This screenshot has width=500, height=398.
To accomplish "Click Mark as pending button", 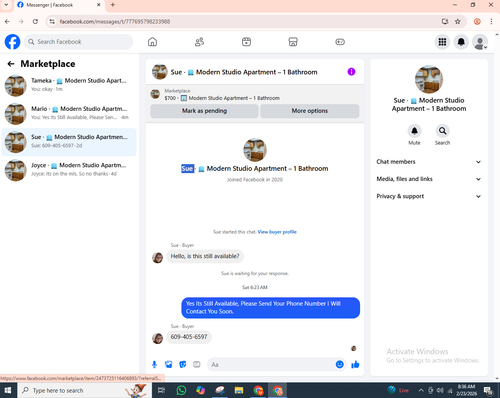I will tap(204, 111).
